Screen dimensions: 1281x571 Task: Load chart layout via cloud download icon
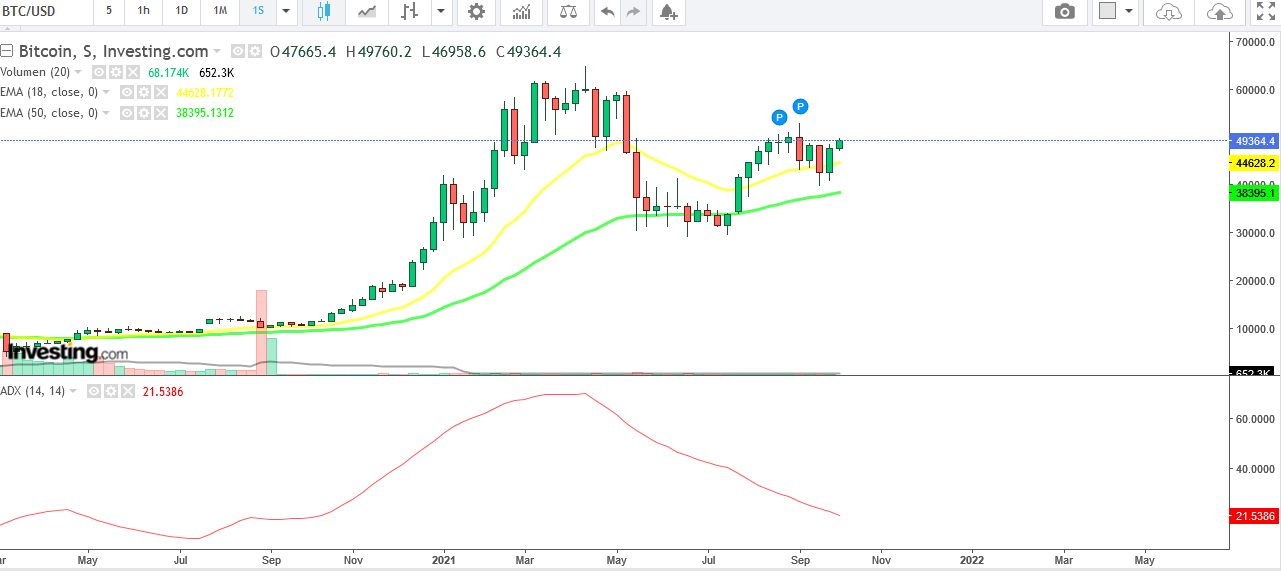[1168, 12]
